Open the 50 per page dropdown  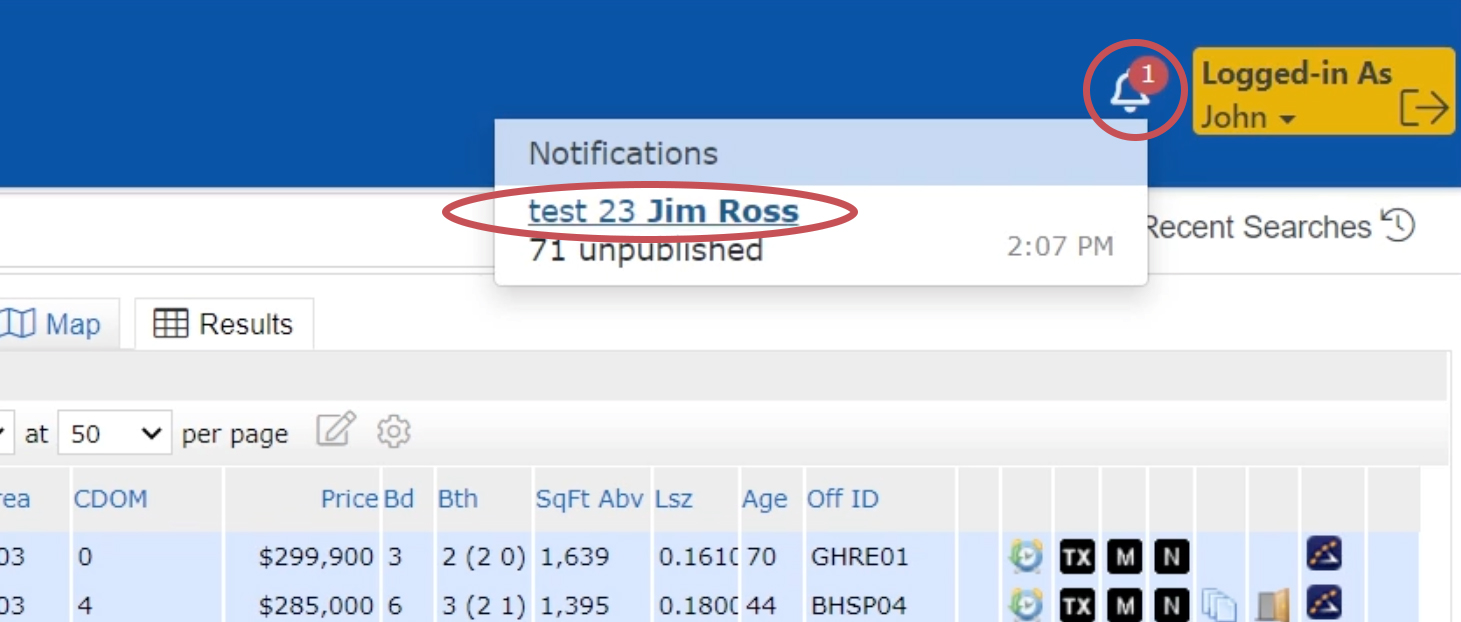click(x=114, y=434)
